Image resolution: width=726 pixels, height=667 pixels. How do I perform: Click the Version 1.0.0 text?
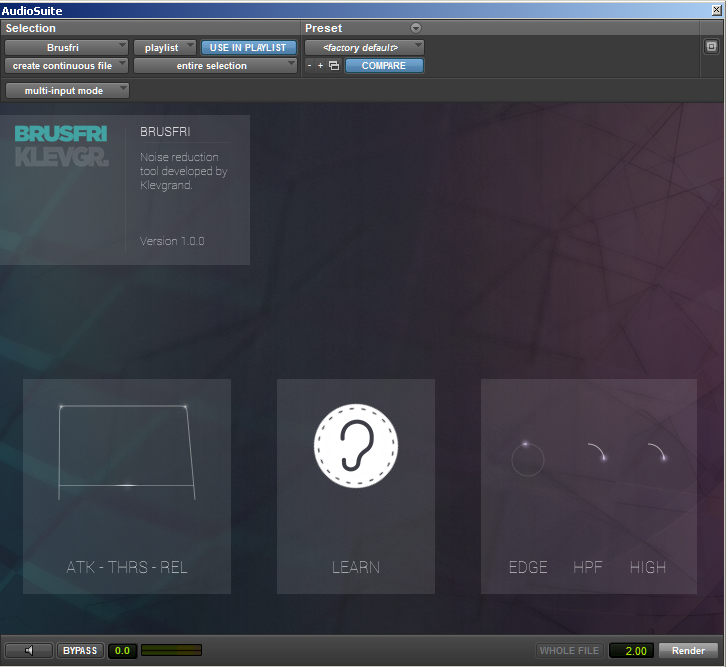(x=172, y=241)
